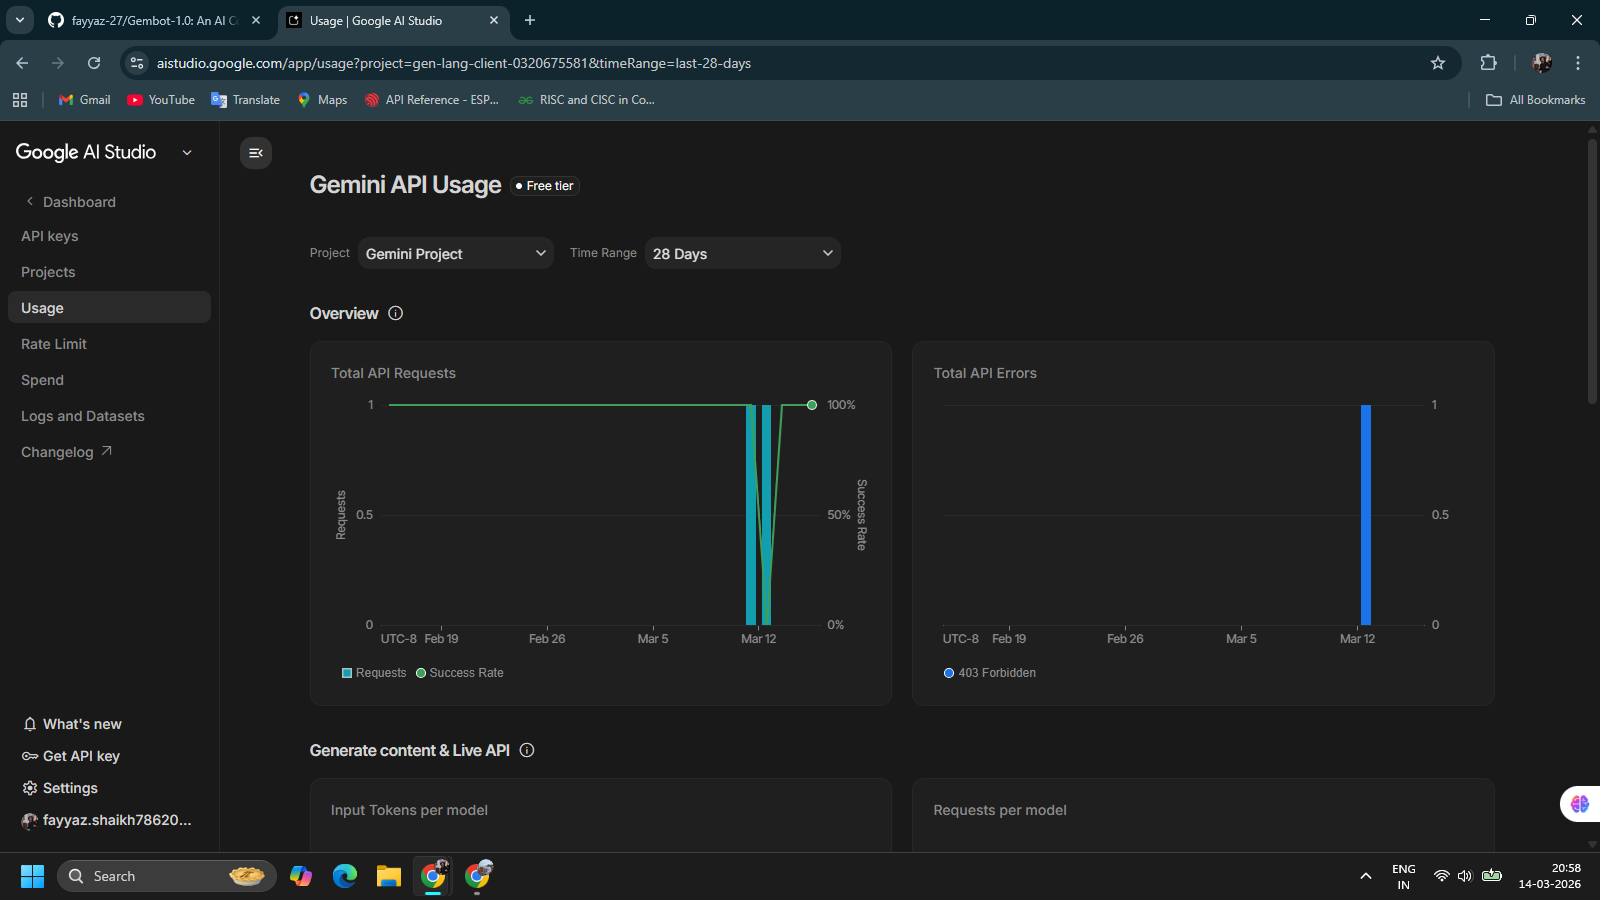View site information icon in address bar
Image resolution: width=1600 pixels, height=900 pixels.
click(137, 63)
